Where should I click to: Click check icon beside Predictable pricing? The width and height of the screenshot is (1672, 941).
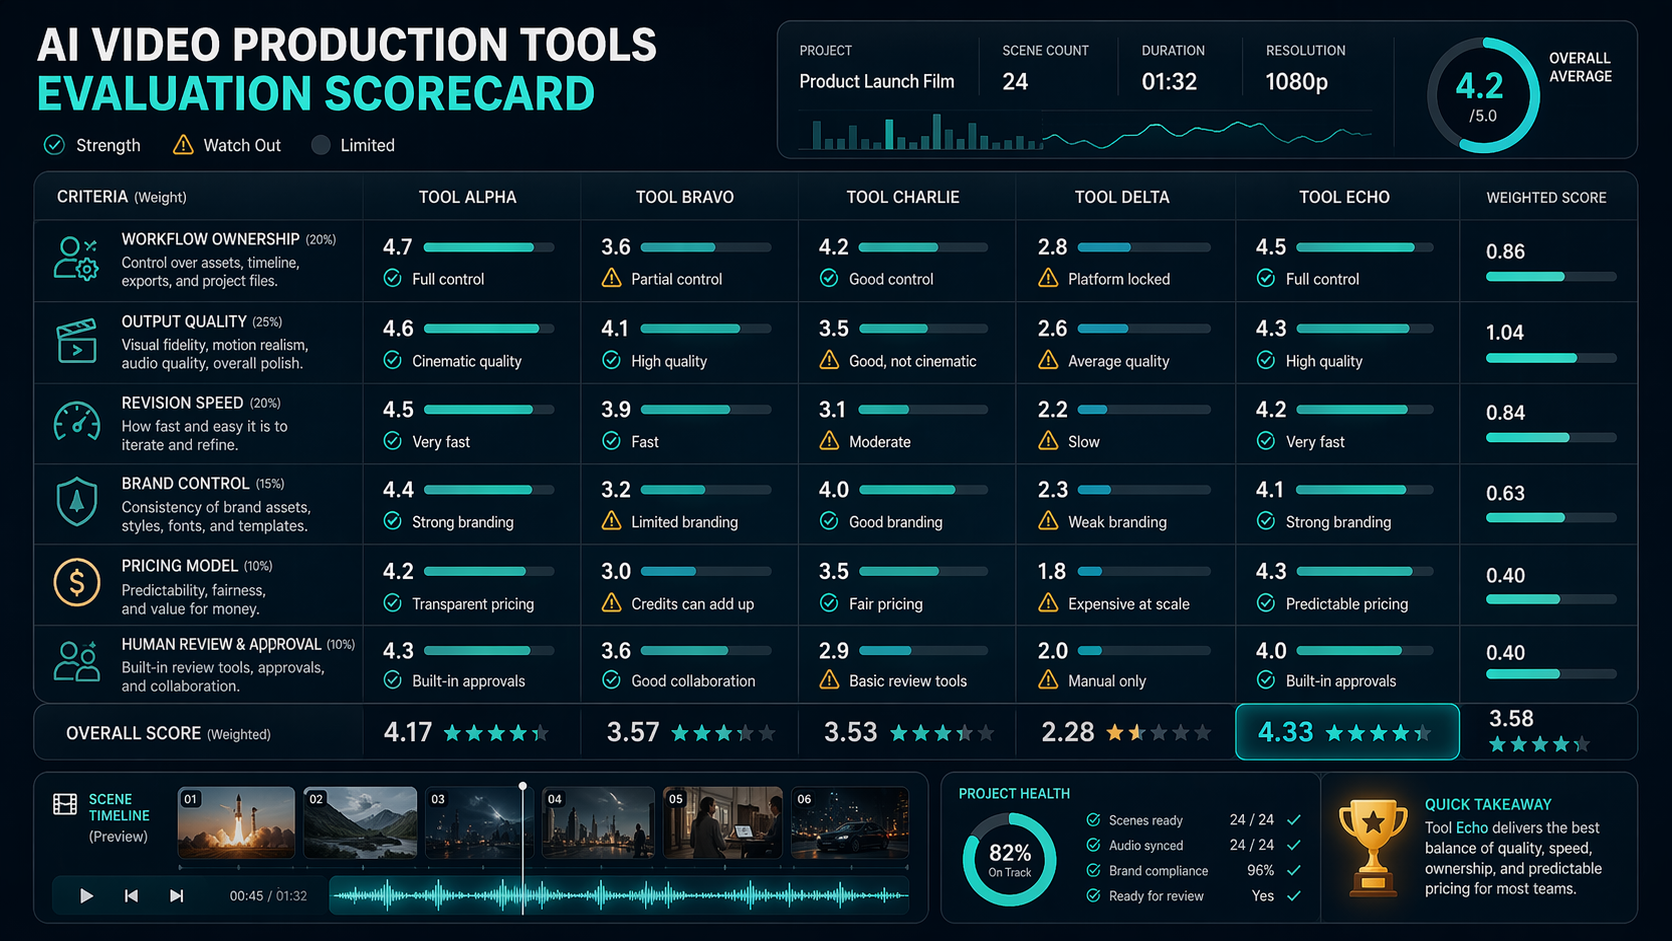(1266, 603)
